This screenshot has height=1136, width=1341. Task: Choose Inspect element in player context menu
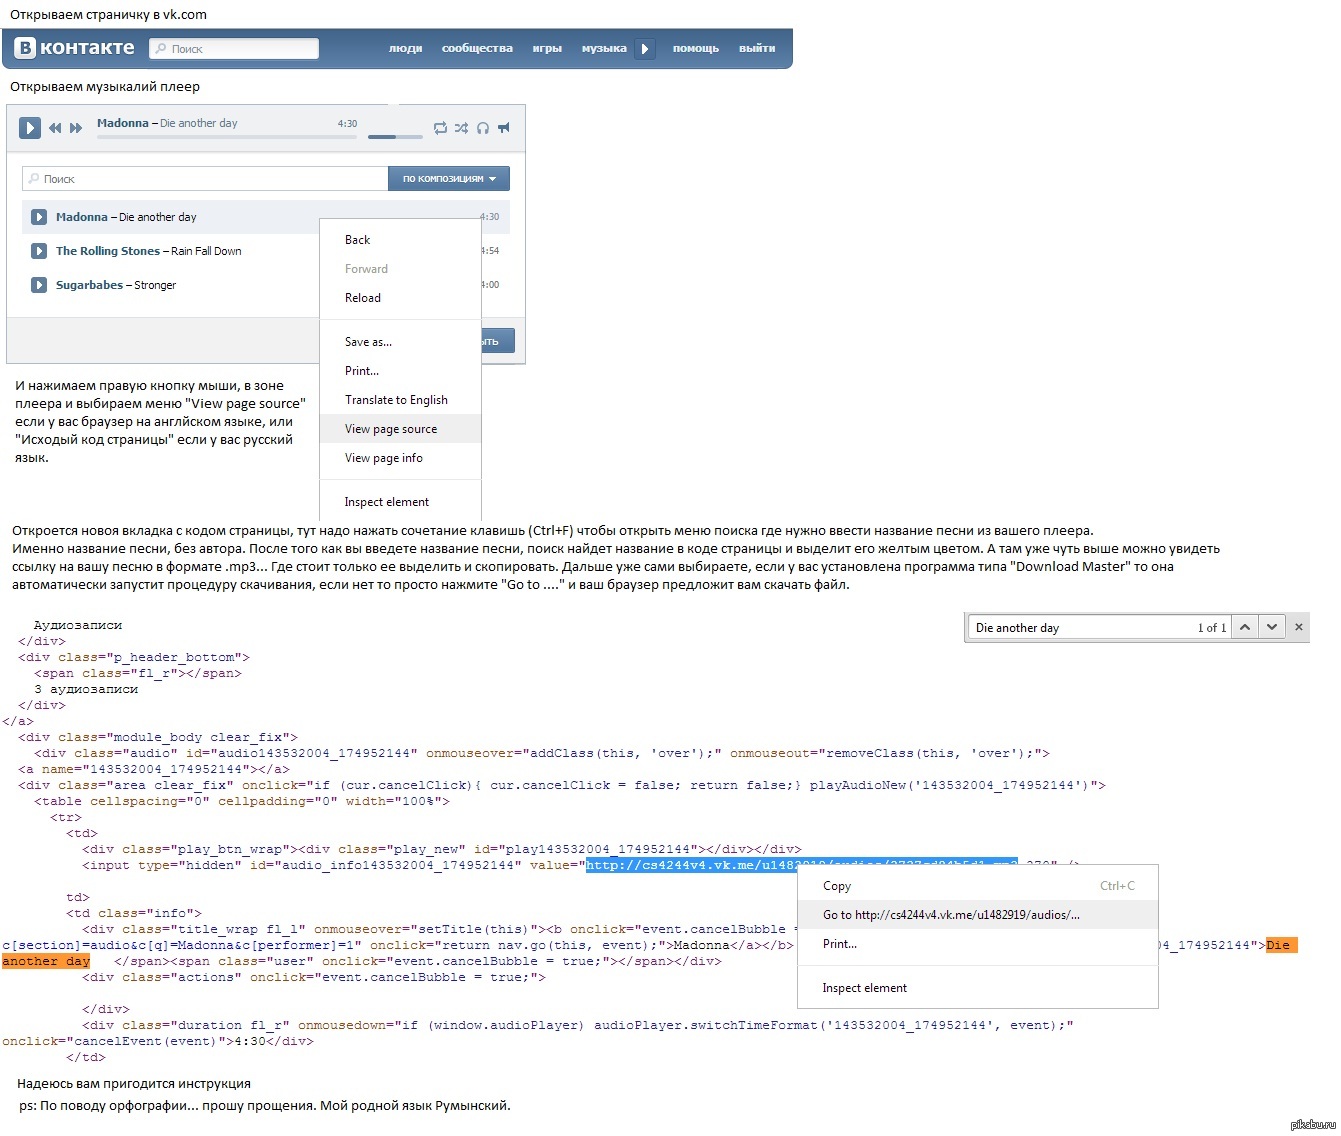point(400,502)
